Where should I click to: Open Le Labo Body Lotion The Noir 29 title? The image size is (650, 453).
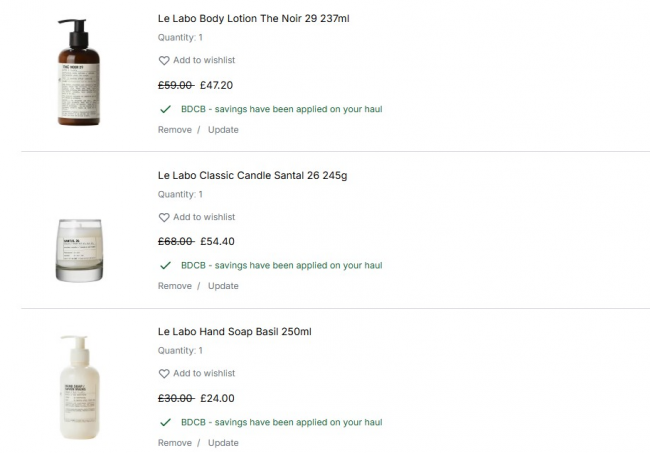coord(253,18)
